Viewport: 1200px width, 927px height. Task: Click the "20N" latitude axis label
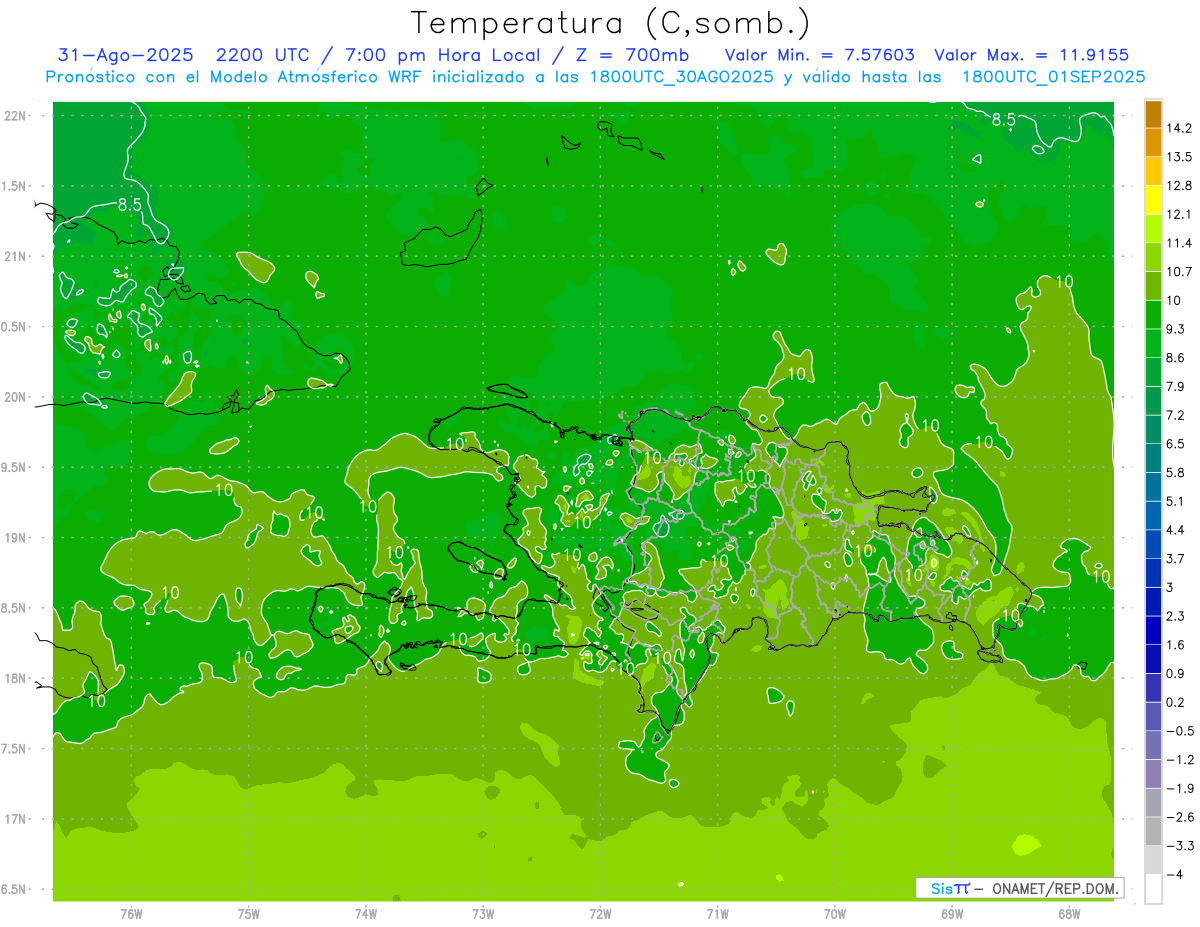point(17,397)
